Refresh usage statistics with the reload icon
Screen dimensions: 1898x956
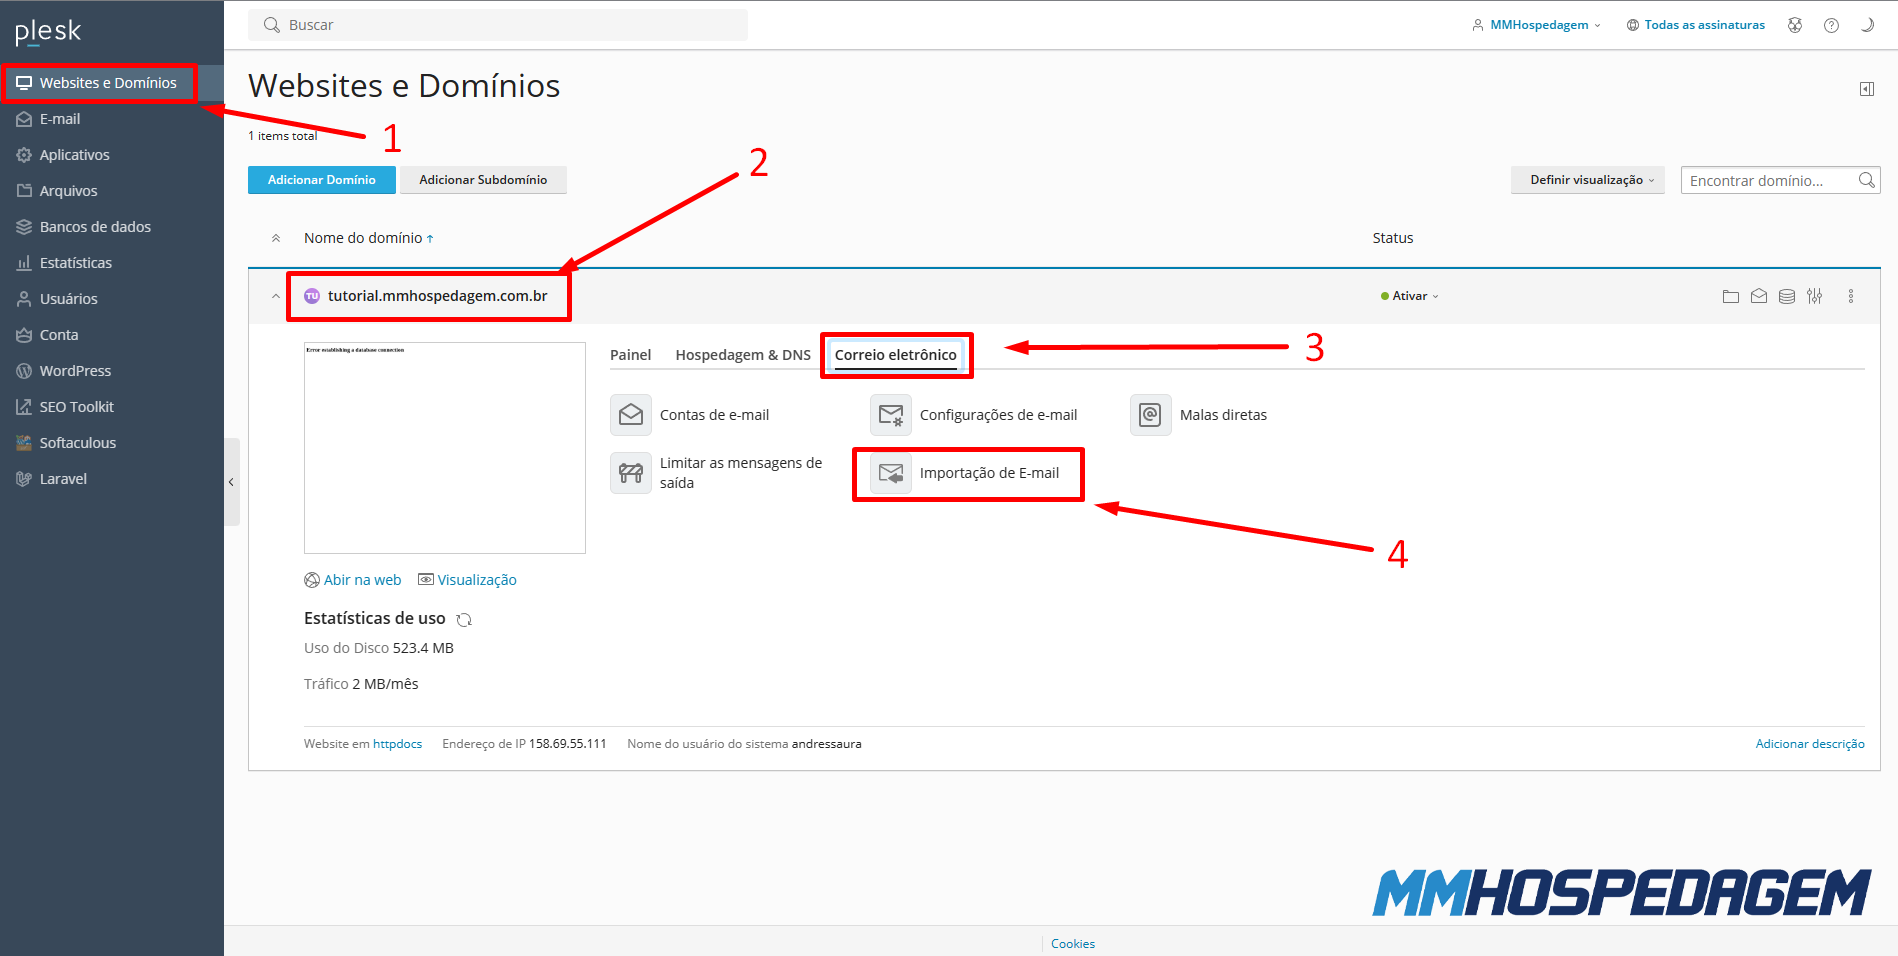[x=464, y=620]
